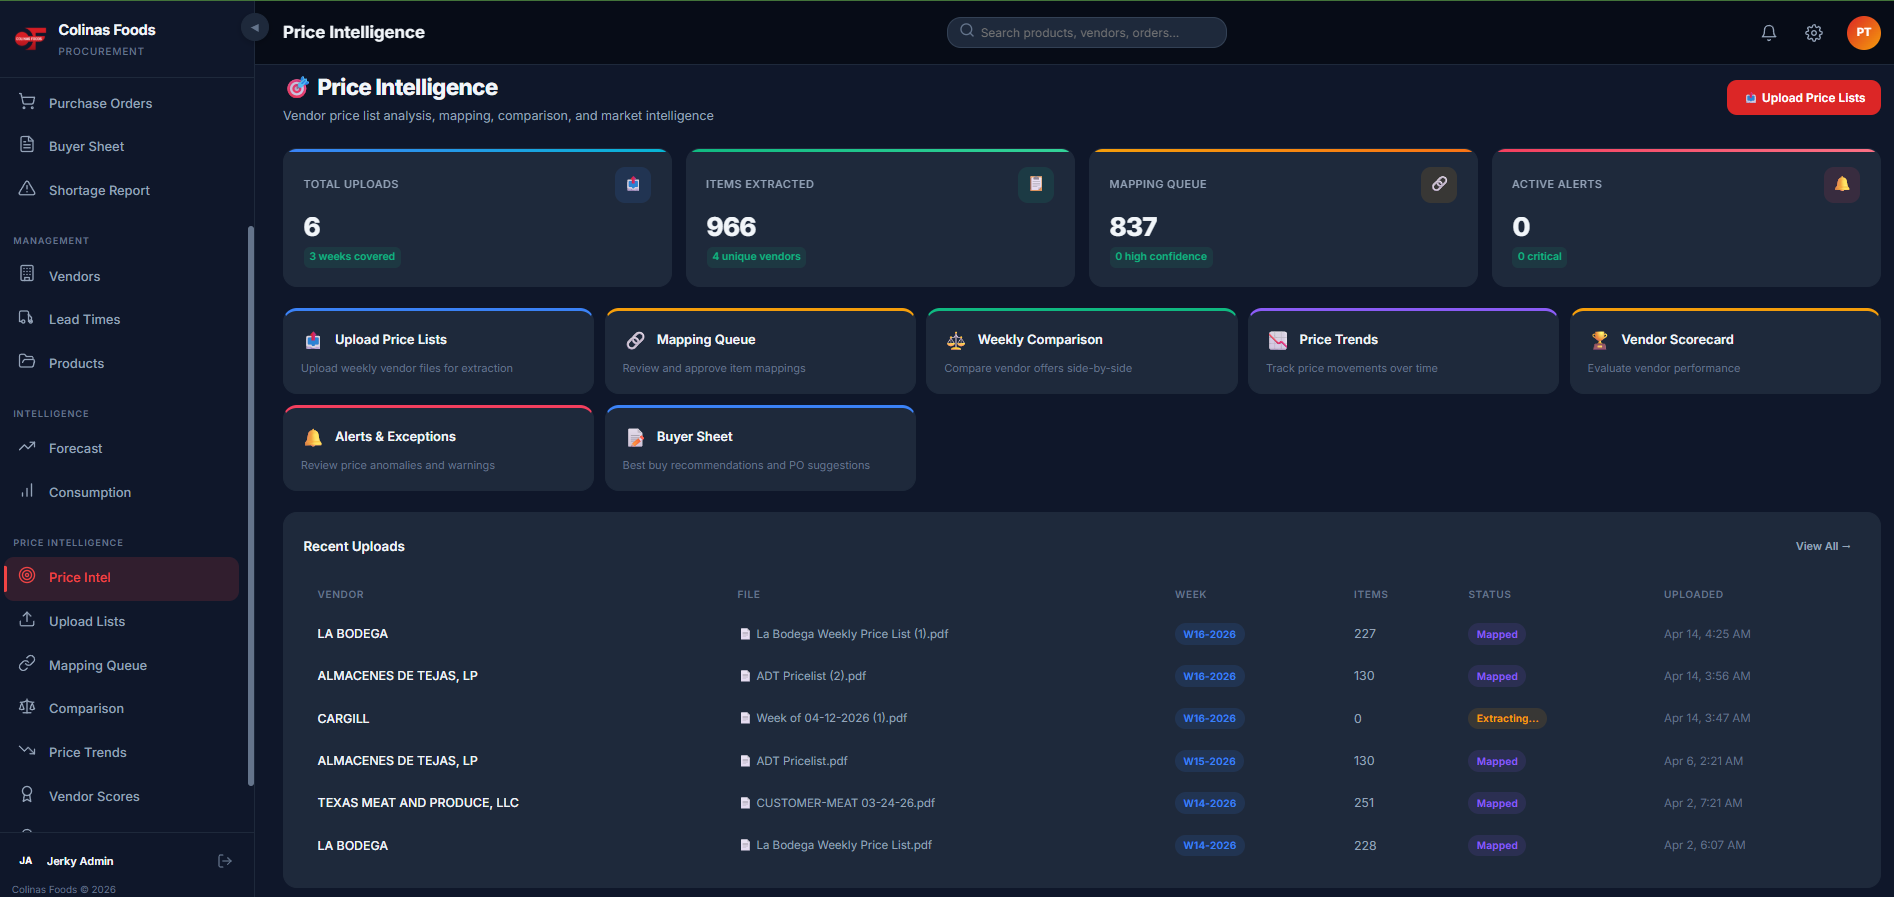Open Products in the sidebar
Screen dimensions: 1894x897
pos(122,363)
